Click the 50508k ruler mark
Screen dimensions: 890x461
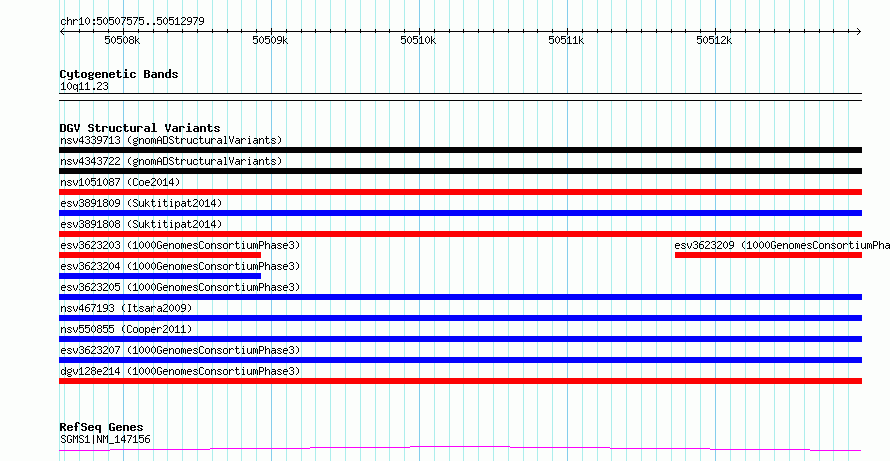(122, 40)
